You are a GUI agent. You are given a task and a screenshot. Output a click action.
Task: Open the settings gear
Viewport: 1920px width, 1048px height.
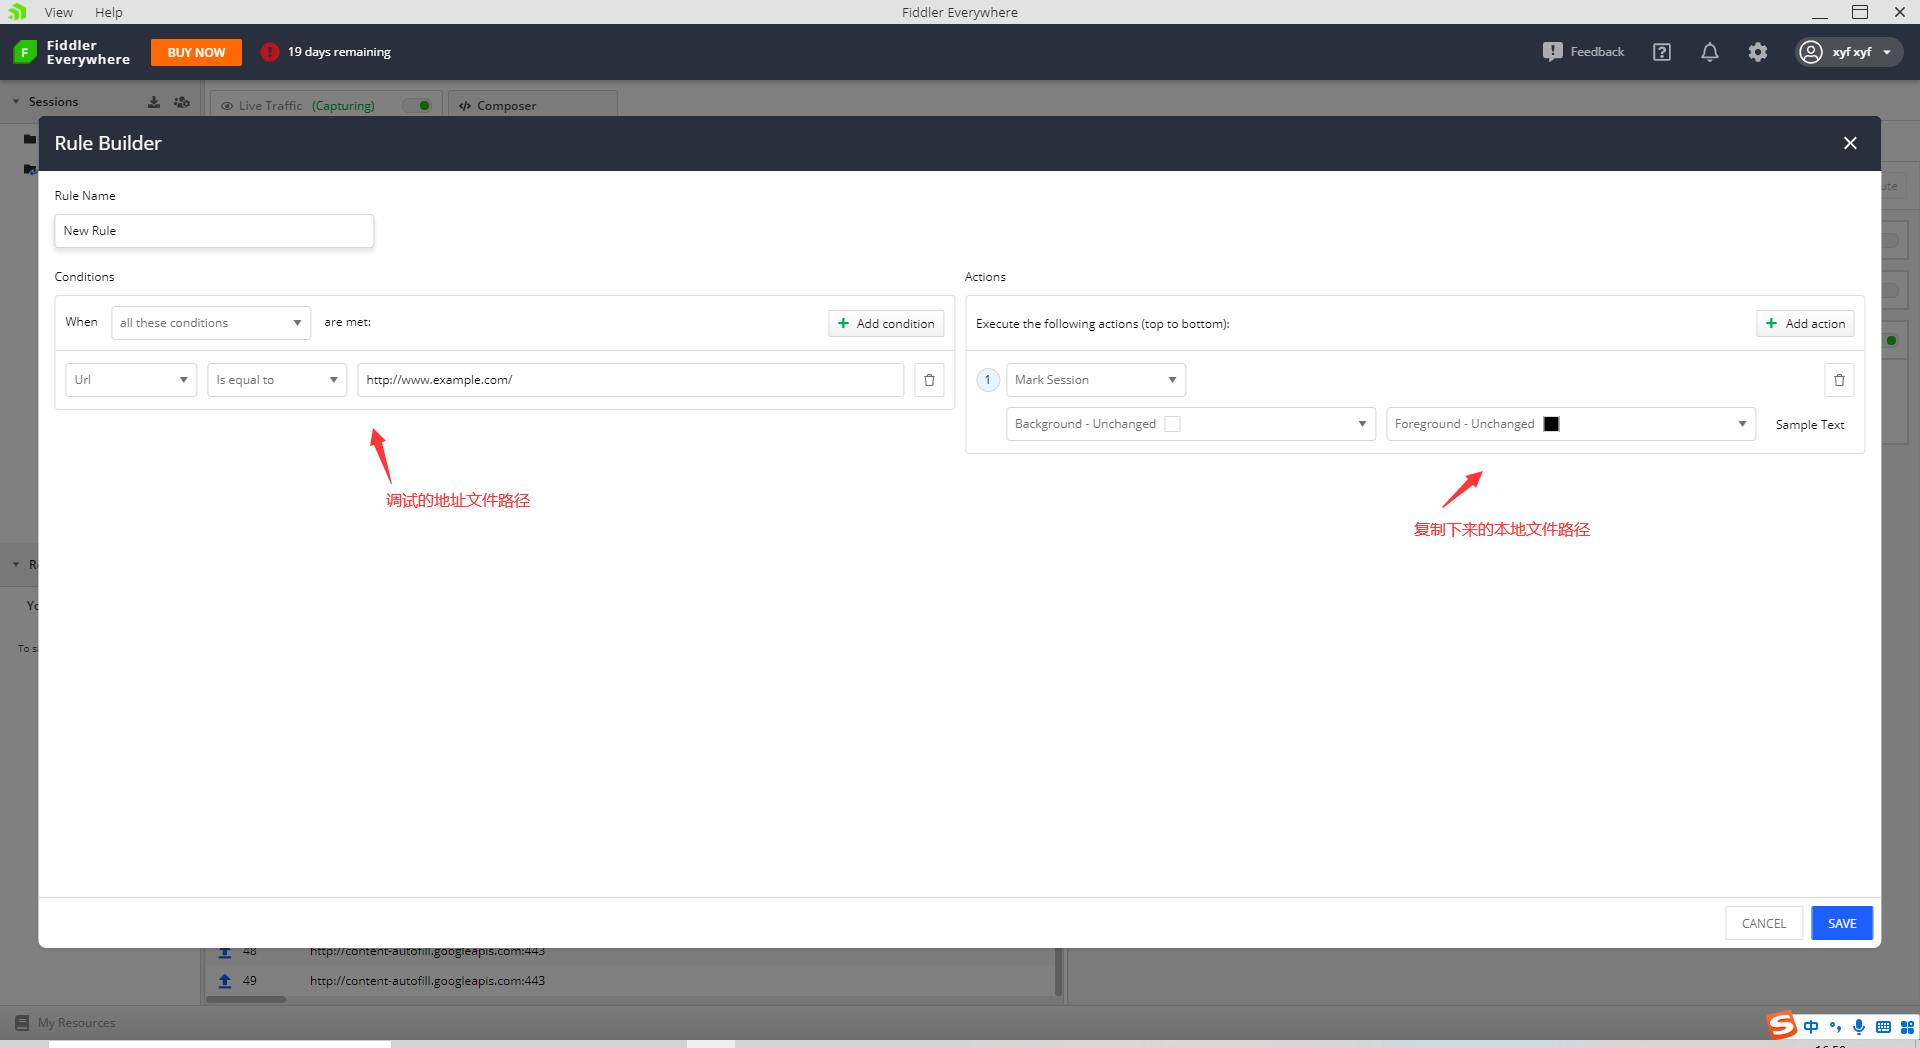(1758, 52)
